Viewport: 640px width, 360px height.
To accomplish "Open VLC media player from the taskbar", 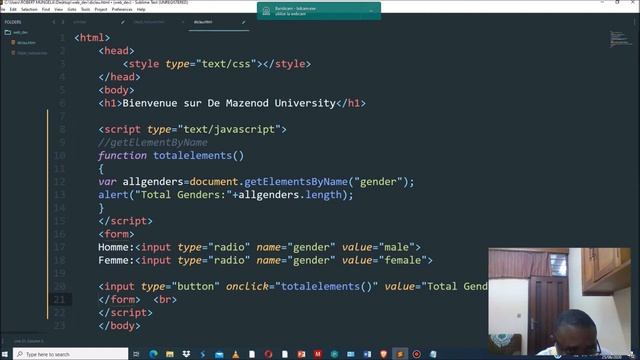I will [236, 354].
